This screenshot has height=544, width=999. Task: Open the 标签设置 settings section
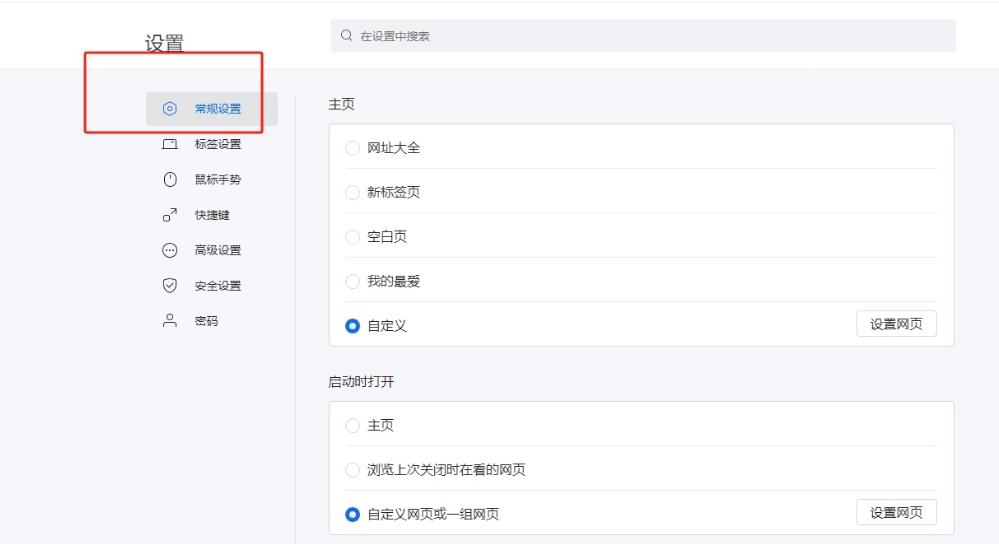tap(217, 144)
